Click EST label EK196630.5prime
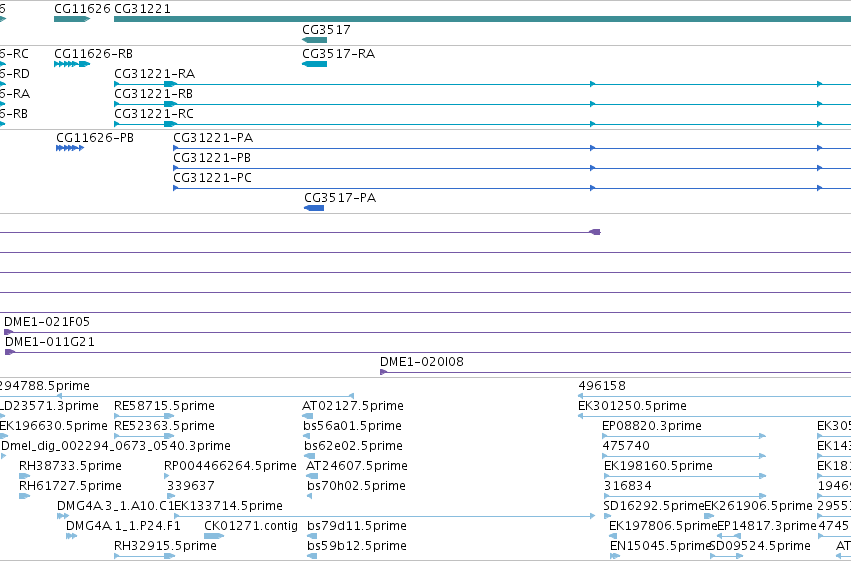This screenshot has height=561, width=851. 53,426
